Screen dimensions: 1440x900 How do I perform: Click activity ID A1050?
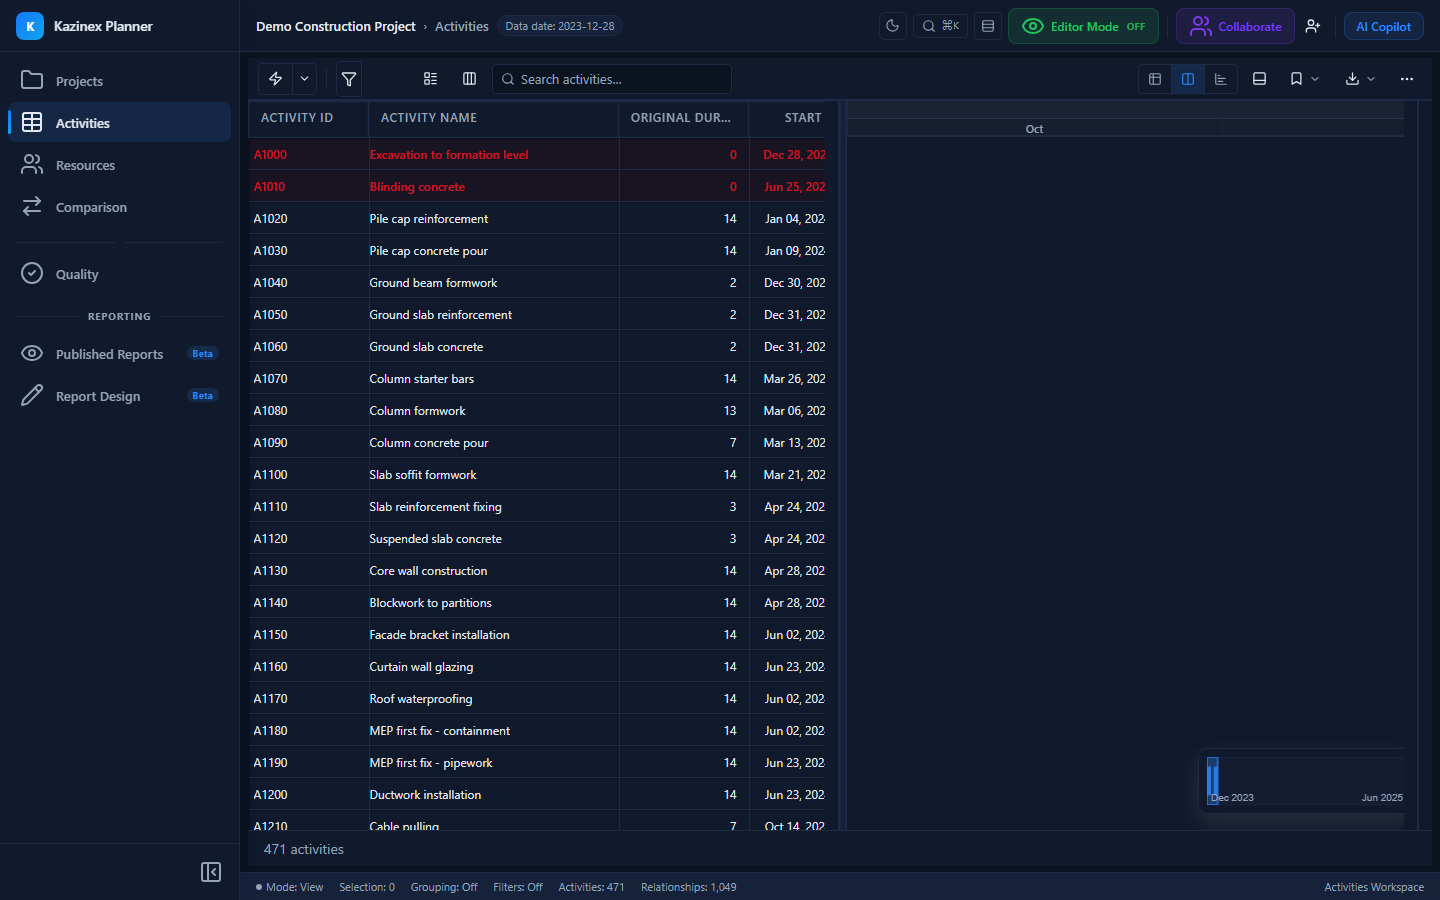tap(270, 315)
